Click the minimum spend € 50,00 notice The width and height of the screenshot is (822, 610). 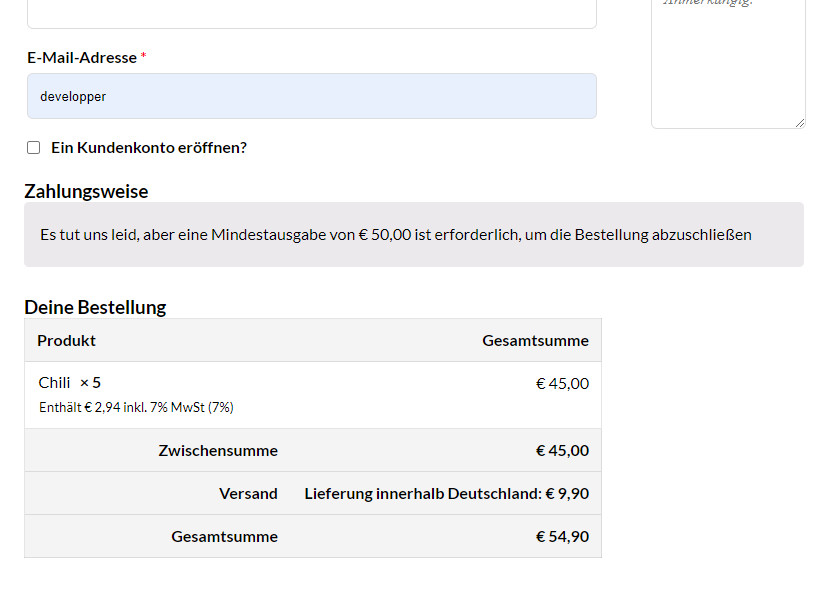click(396, 235)
